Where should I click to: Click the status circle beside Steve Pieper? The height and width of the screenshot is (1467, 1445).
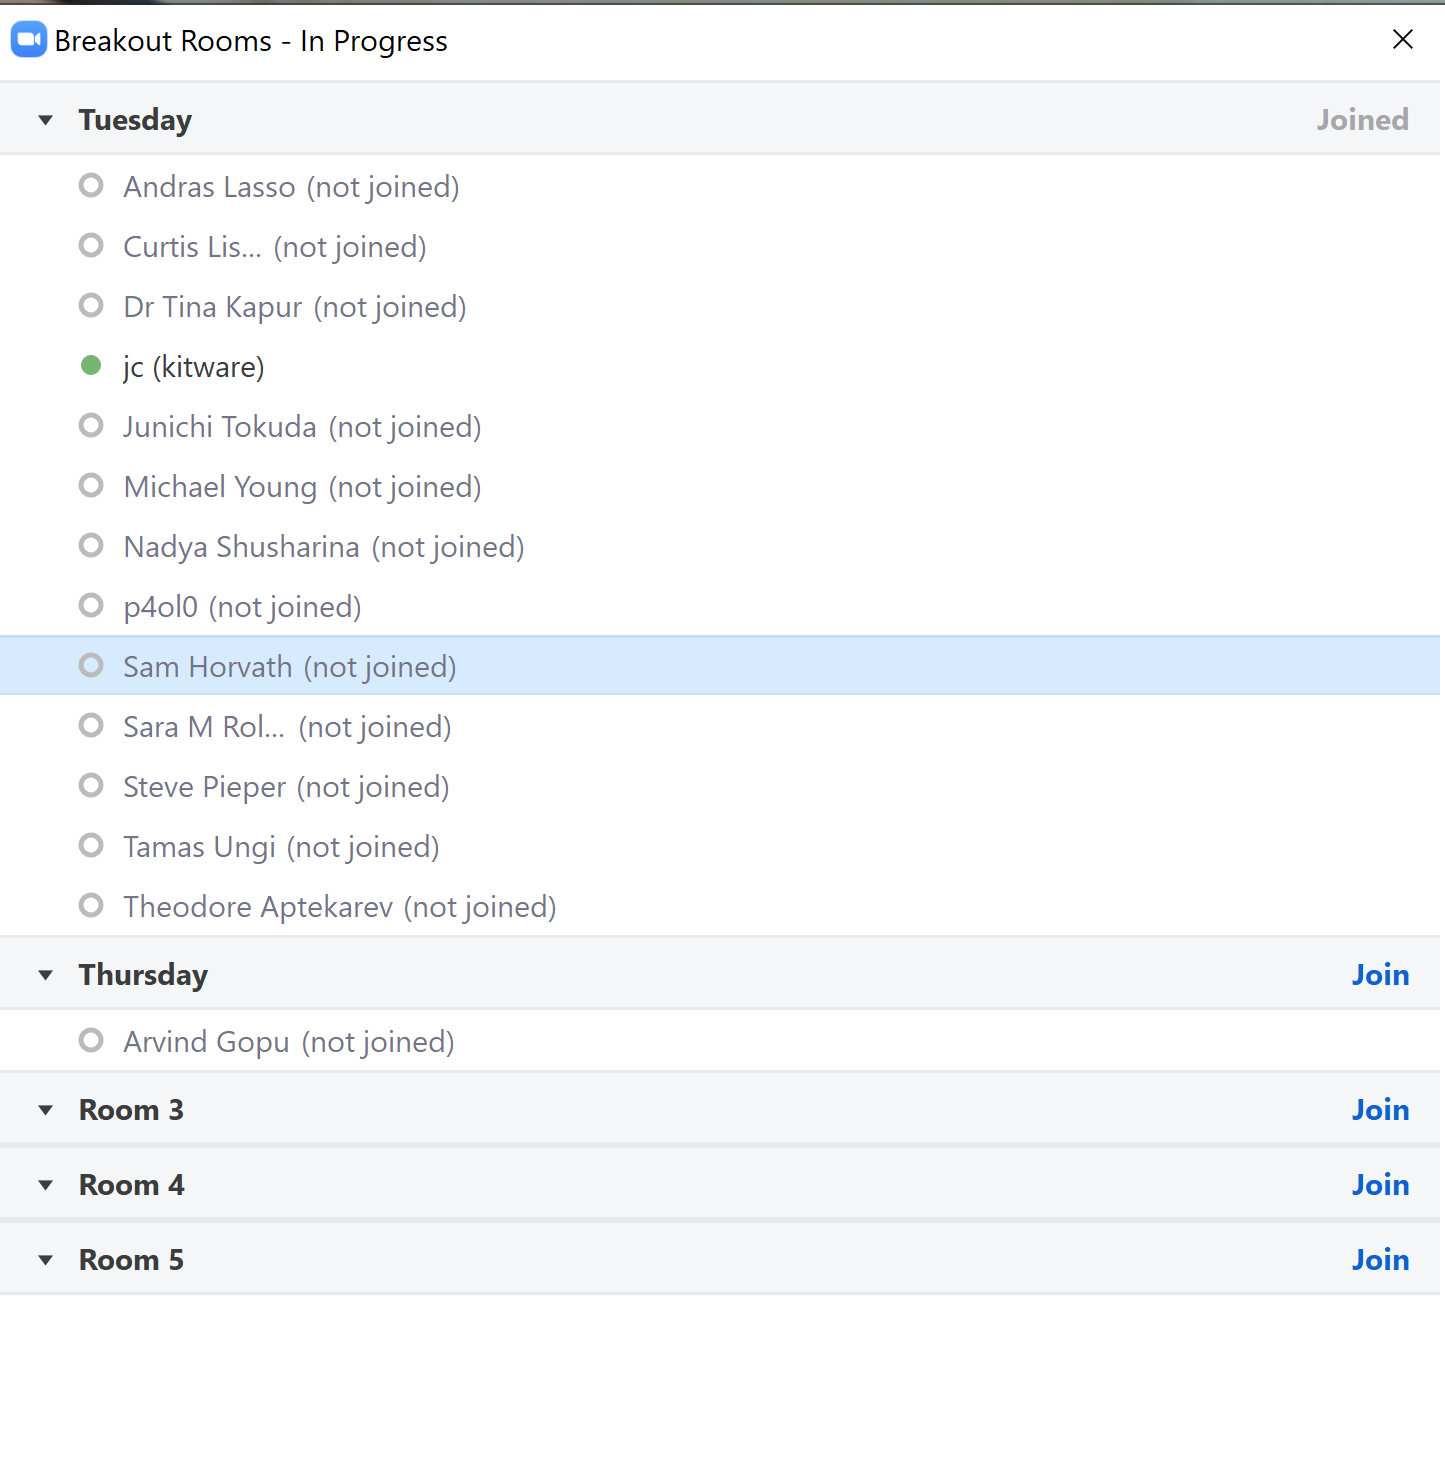91,786
